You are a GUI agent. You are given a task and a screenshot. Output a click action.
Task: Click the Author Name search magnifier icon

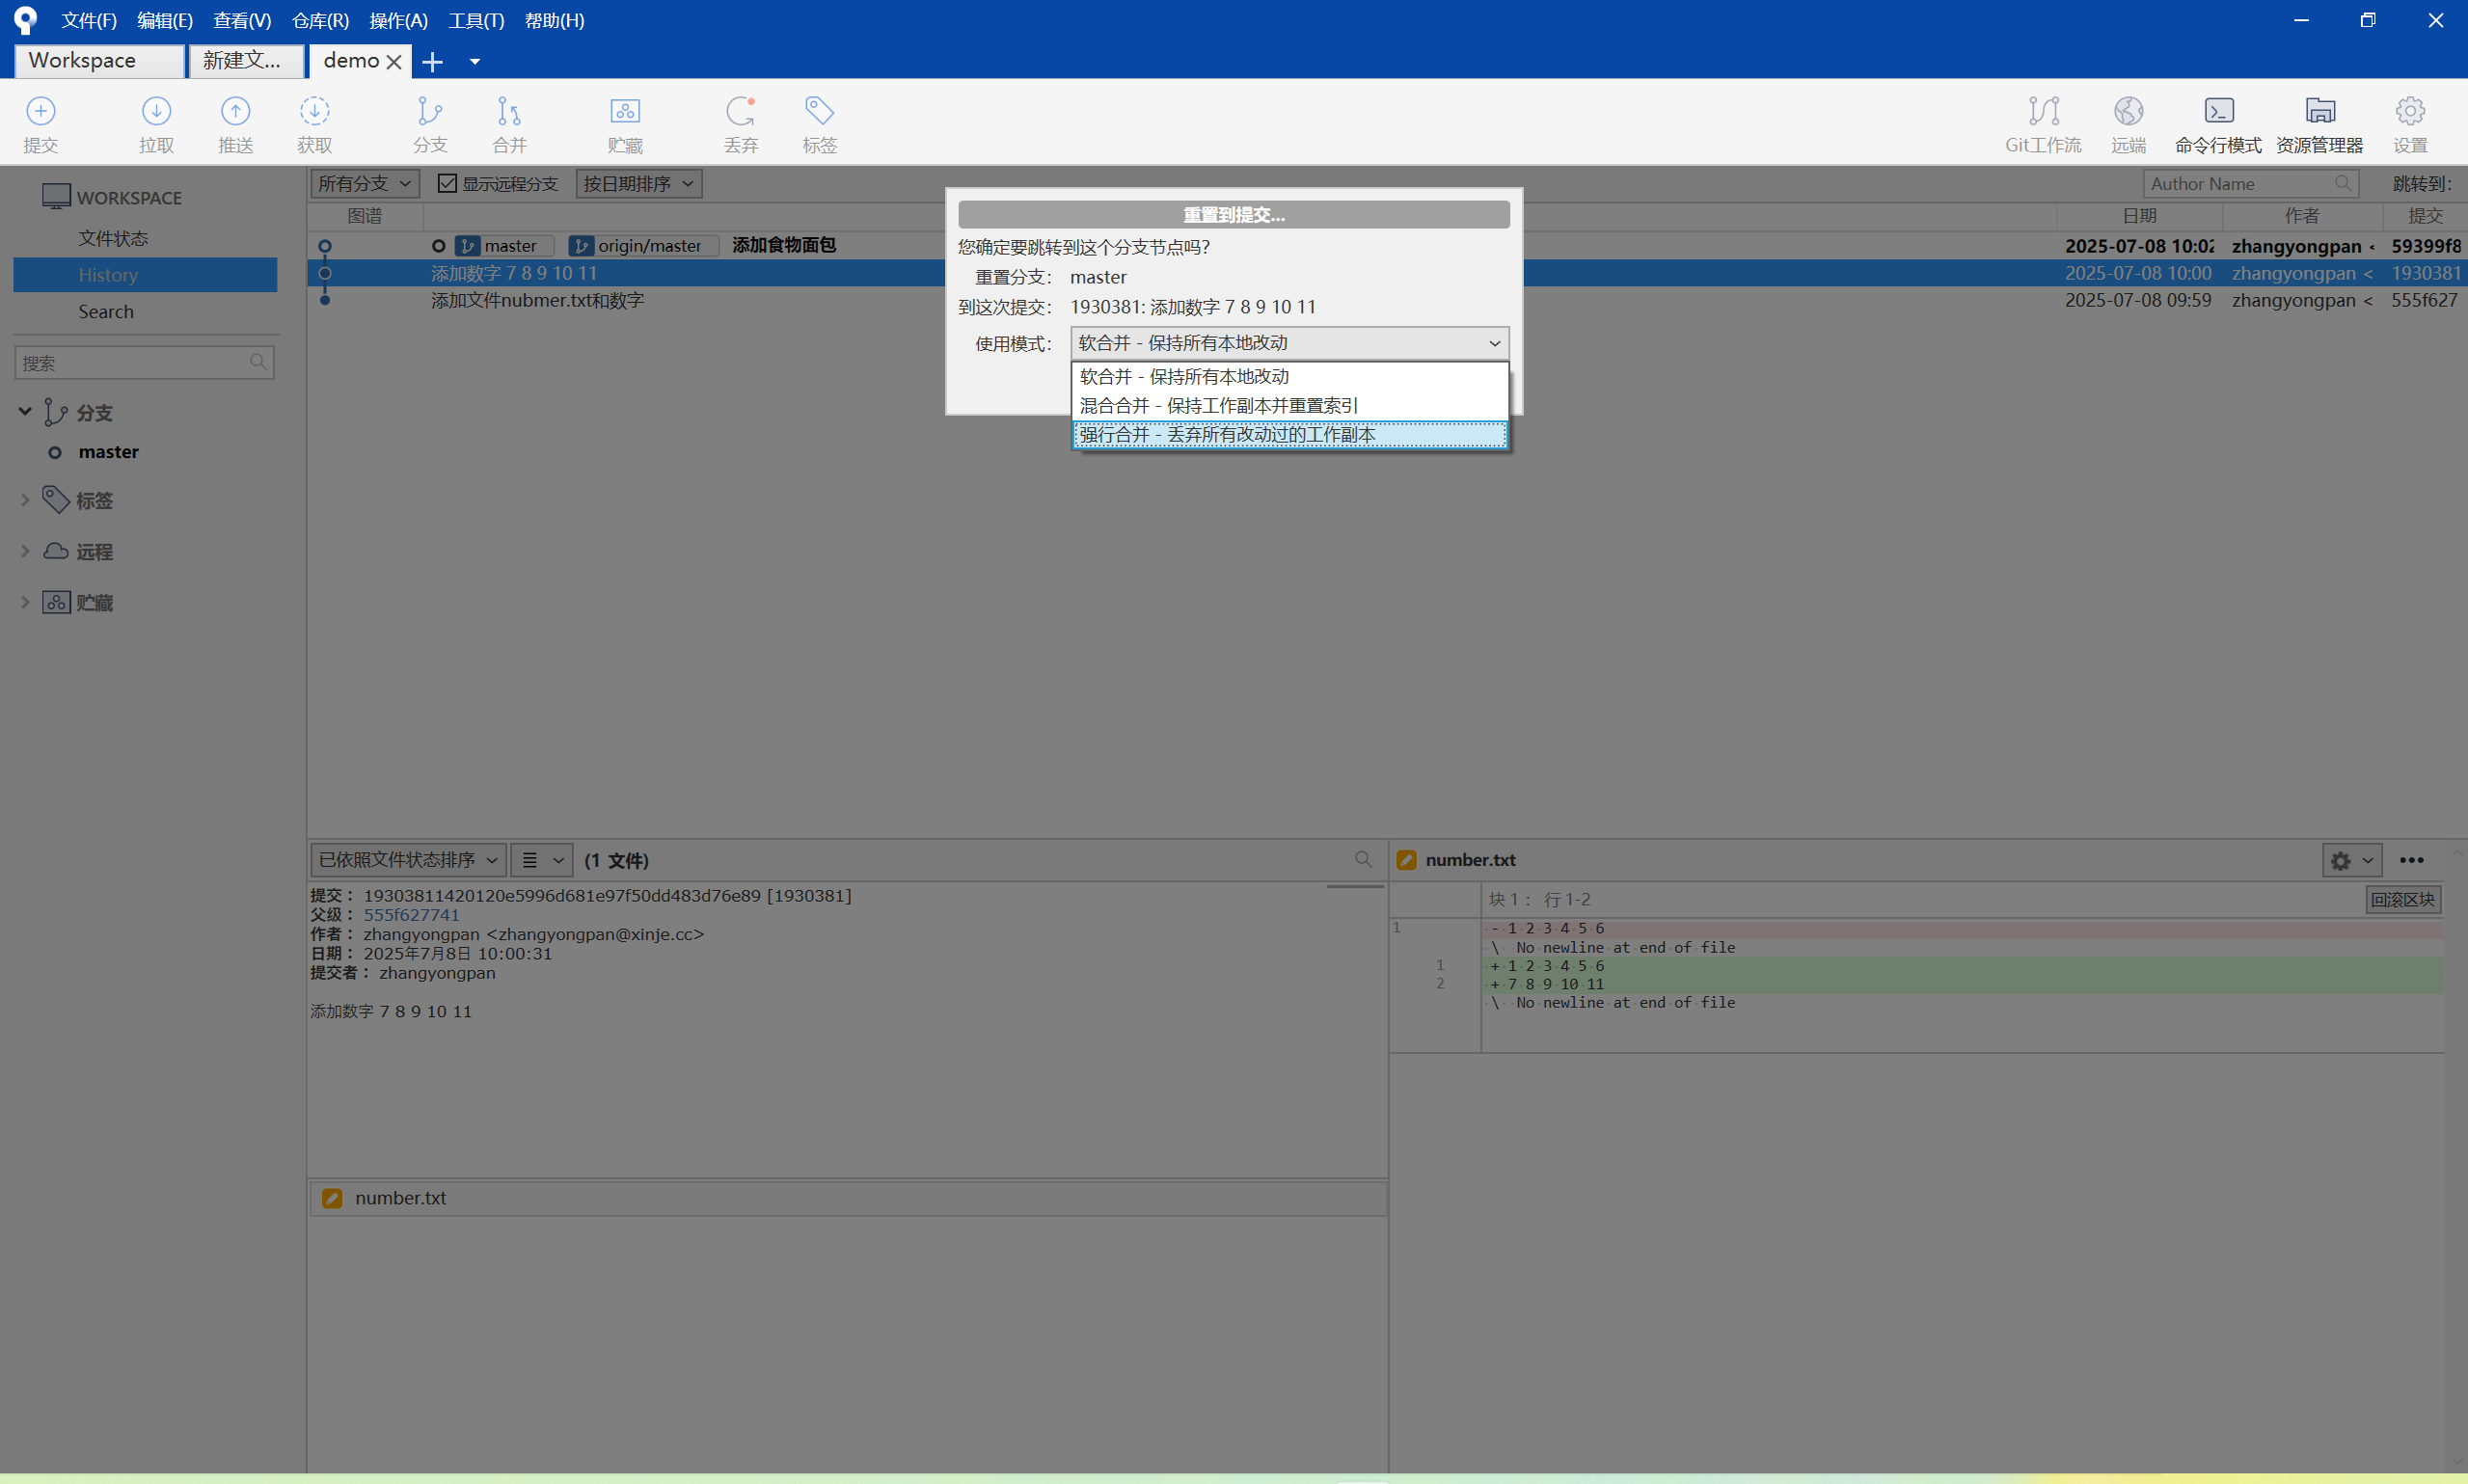tap(2343, 183)
